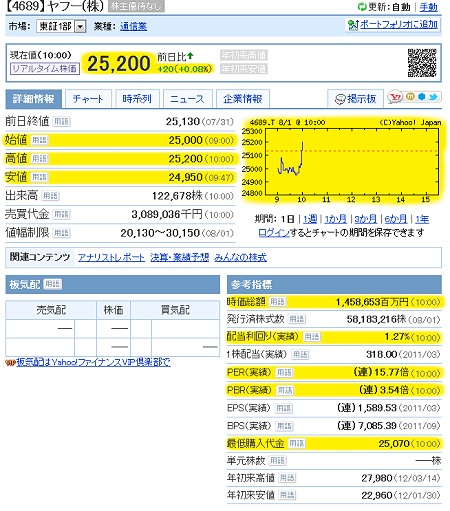
Task: Click the 用語 badge next to 最低購入代金
Action: coord(296,443)
